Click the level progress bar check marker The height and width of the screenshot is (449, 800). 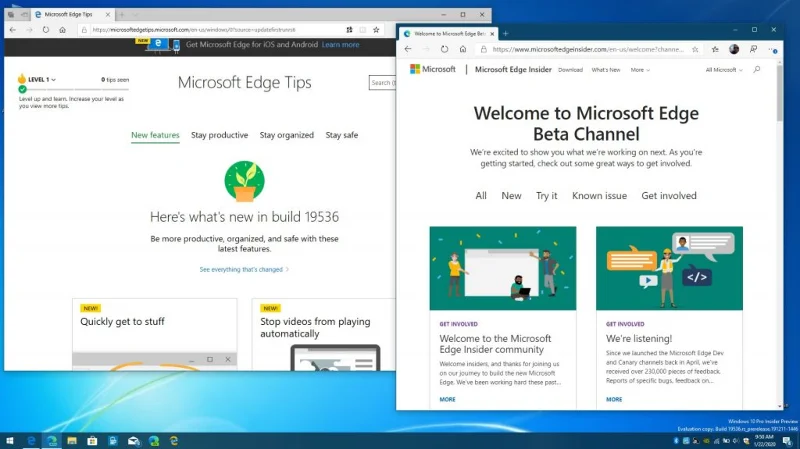tap(22, 89)
